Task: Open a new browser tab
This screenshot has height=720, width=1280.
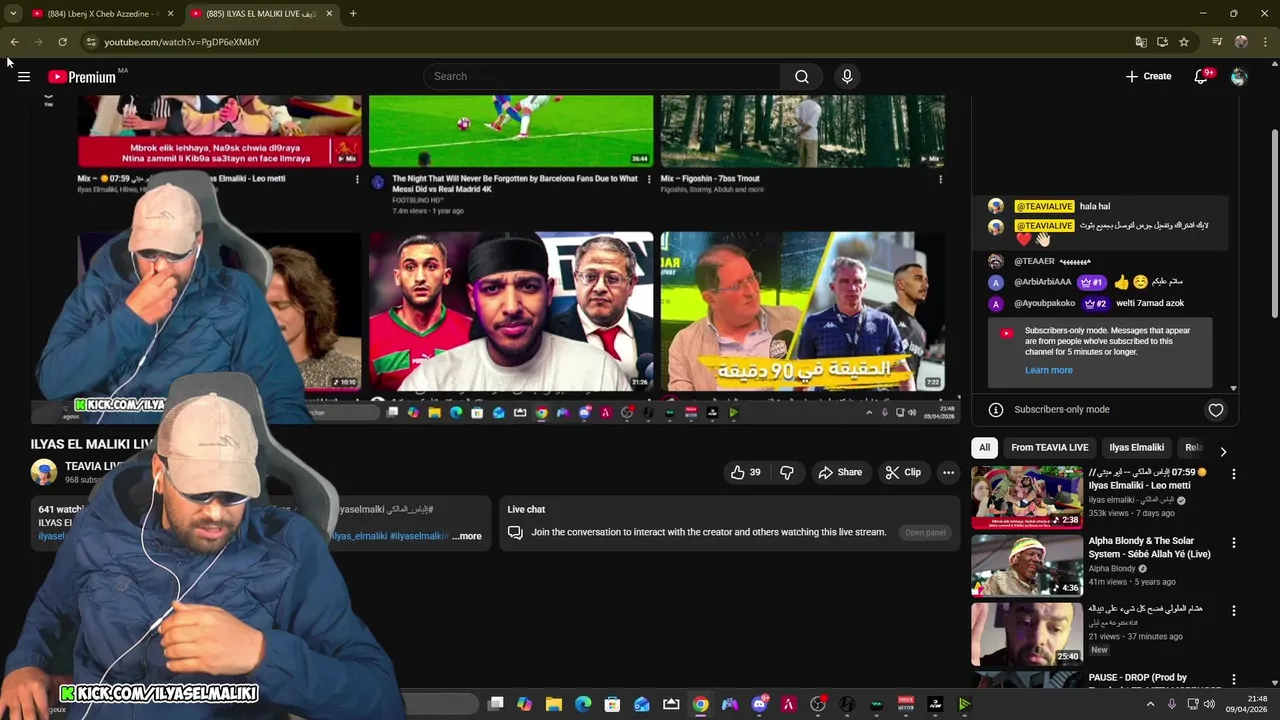Action: (353, 14)
